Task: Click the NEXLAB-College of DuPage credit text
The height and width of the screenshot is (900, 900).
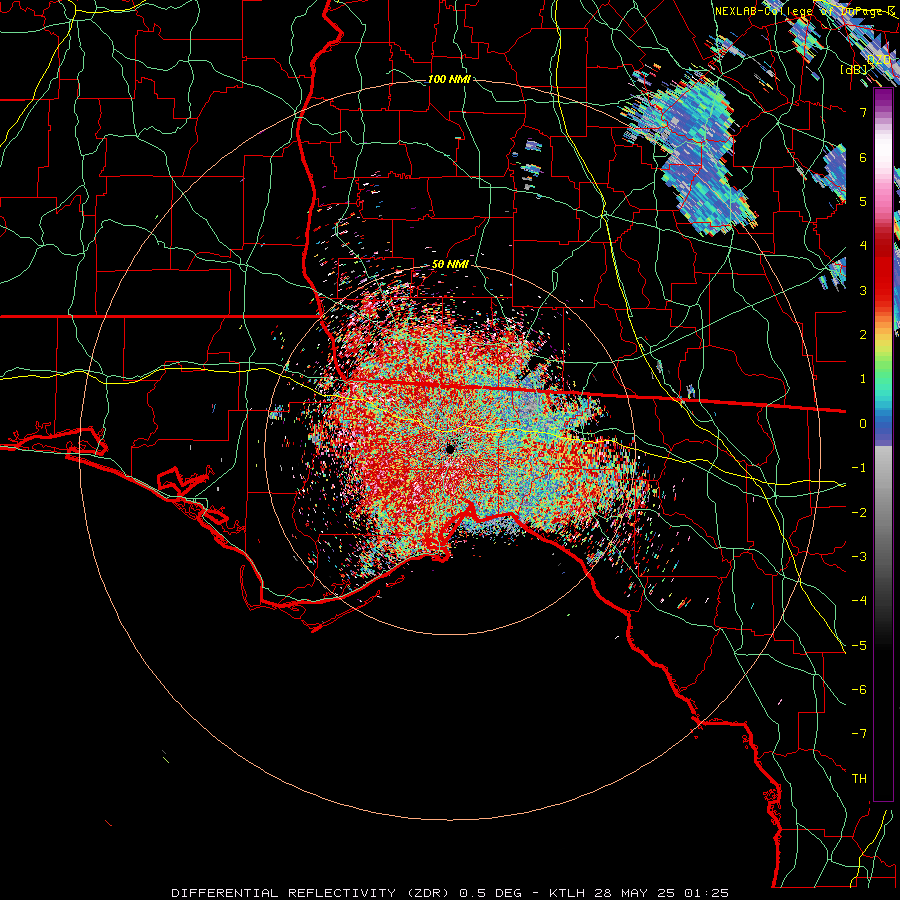Action: pyautogui.click(x=805, y=11)
